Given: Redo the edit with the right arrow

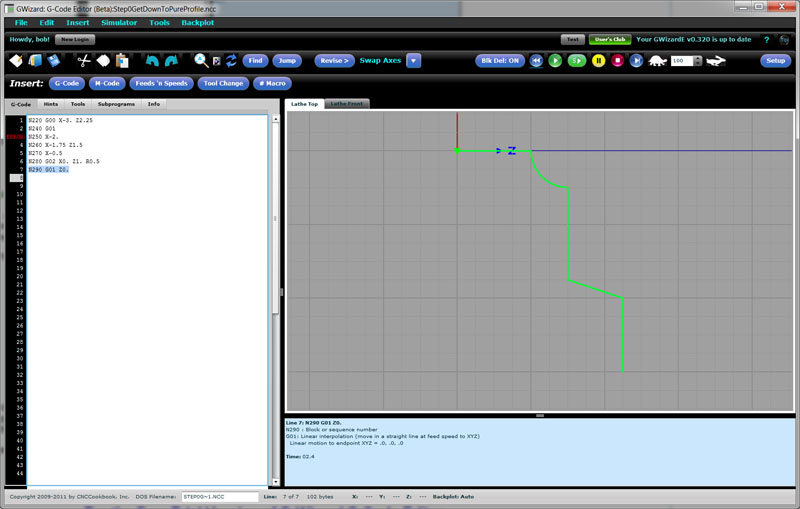Looking at the screenshot, I should click(171, 61).
